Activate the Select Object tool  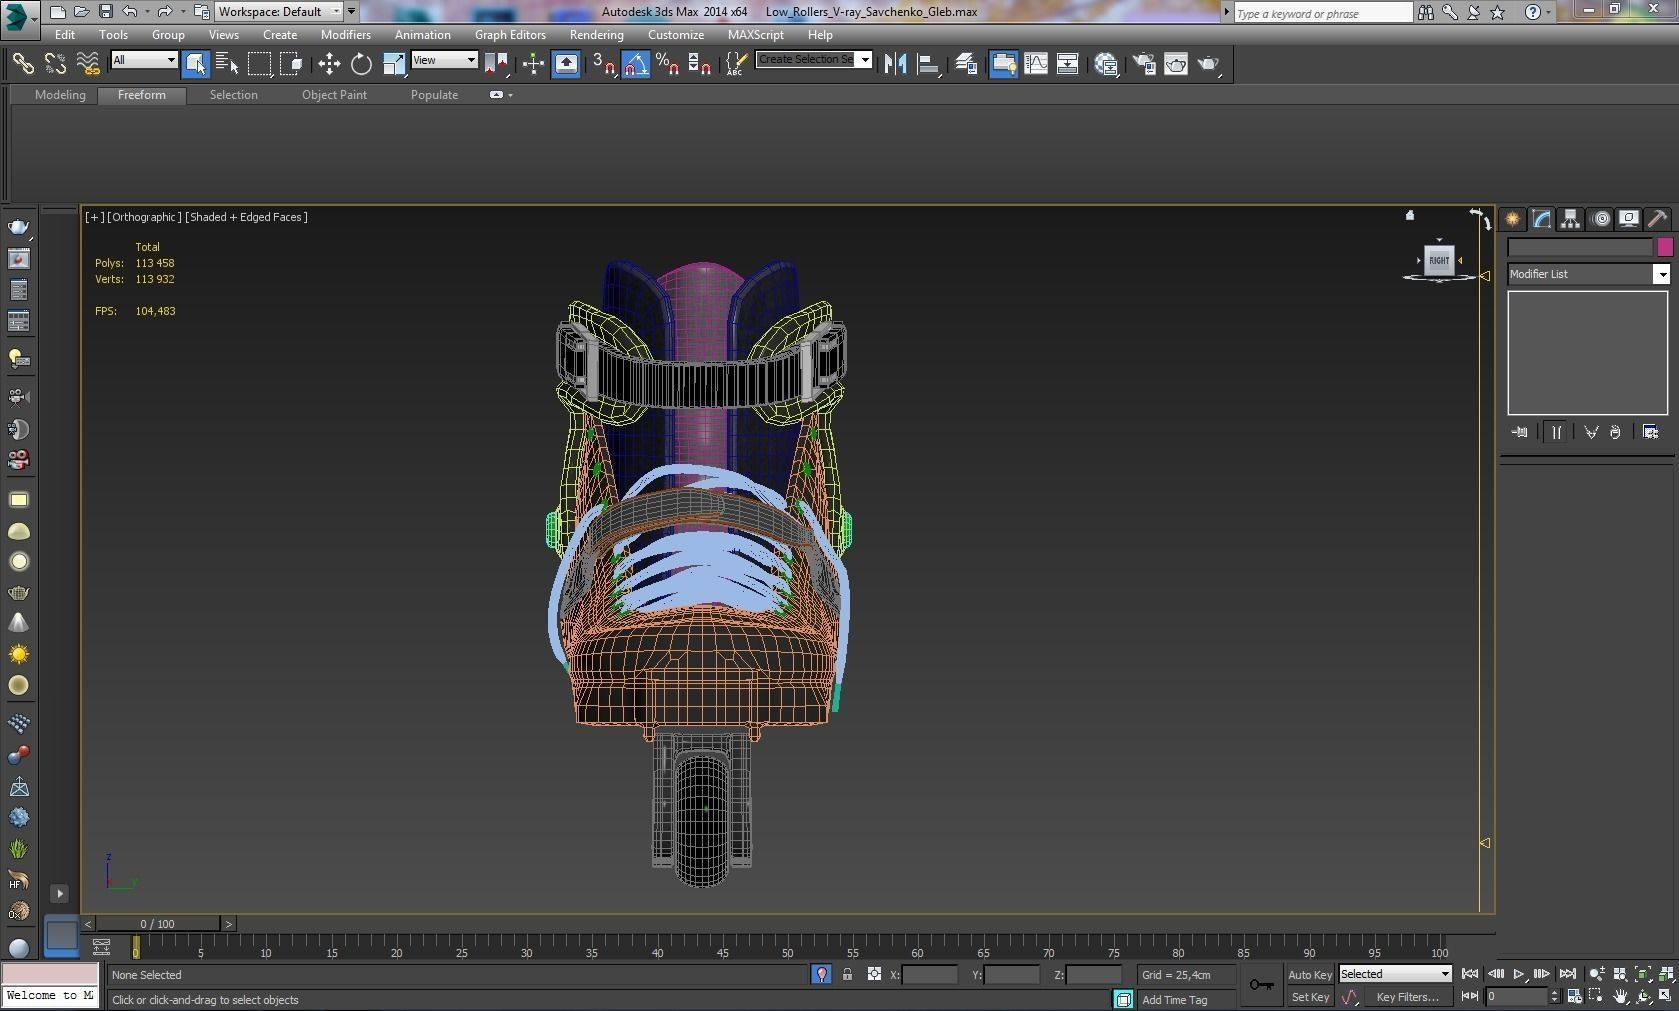196,64
